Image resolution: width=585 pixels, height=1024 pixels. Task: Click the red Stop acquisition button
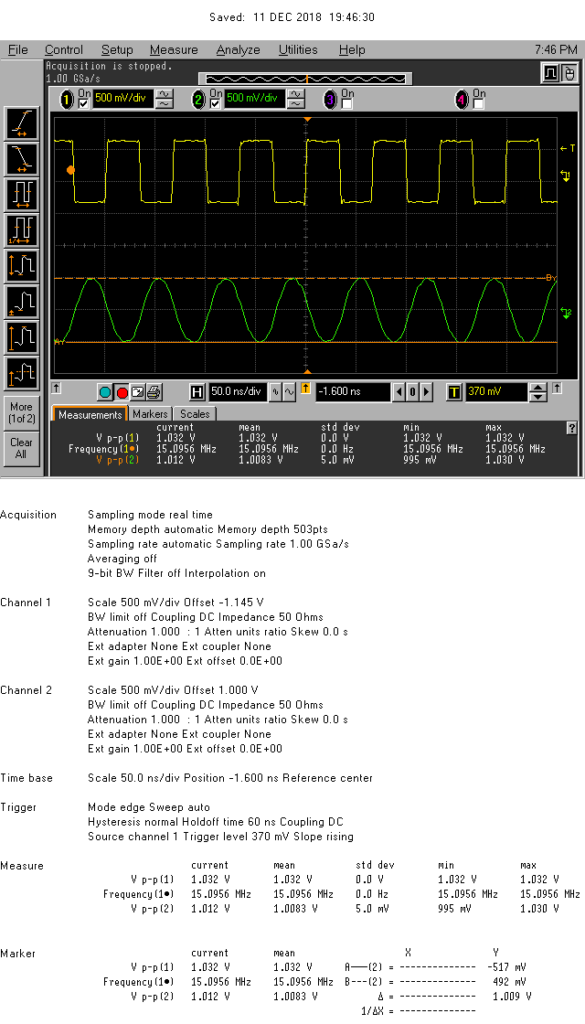[121, 392]
